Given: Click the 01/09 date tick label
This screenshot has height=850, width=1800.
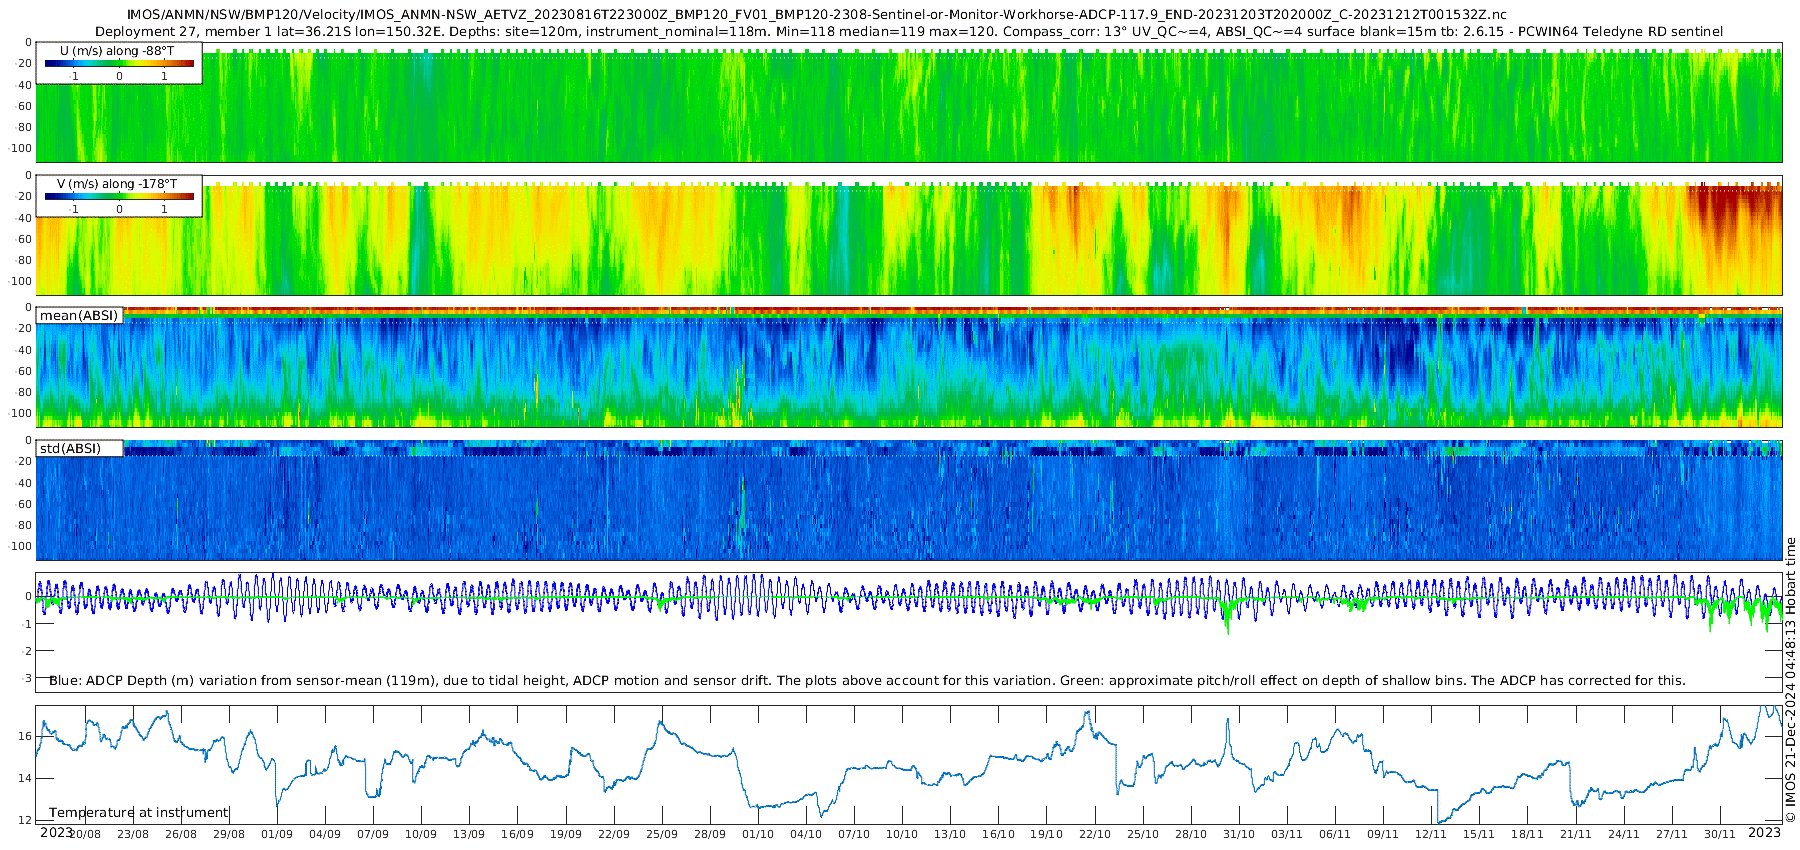Looking at the screenshot, I should [277, 834].
